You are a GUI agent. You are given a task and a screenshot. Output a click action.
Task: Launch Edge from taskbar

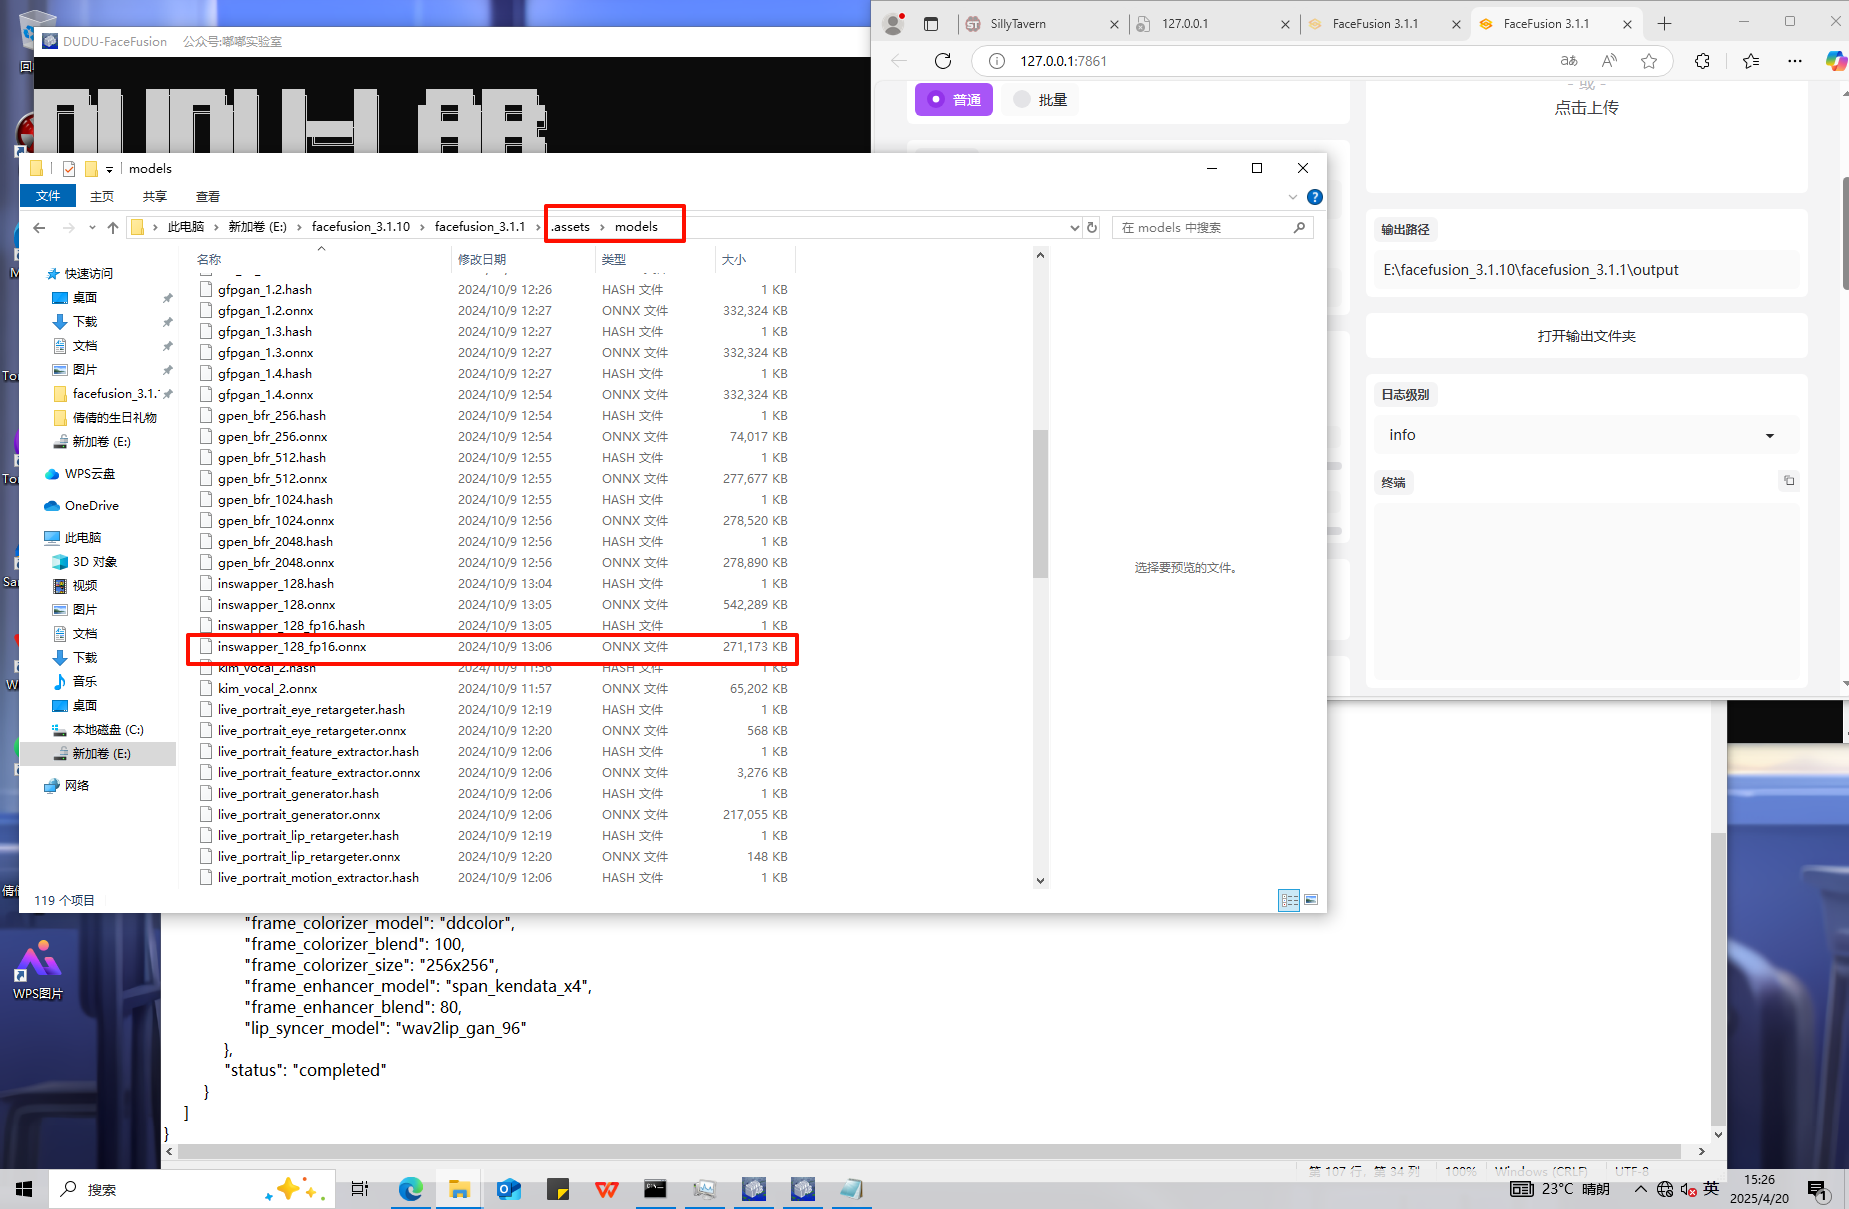click(411, 1189)
